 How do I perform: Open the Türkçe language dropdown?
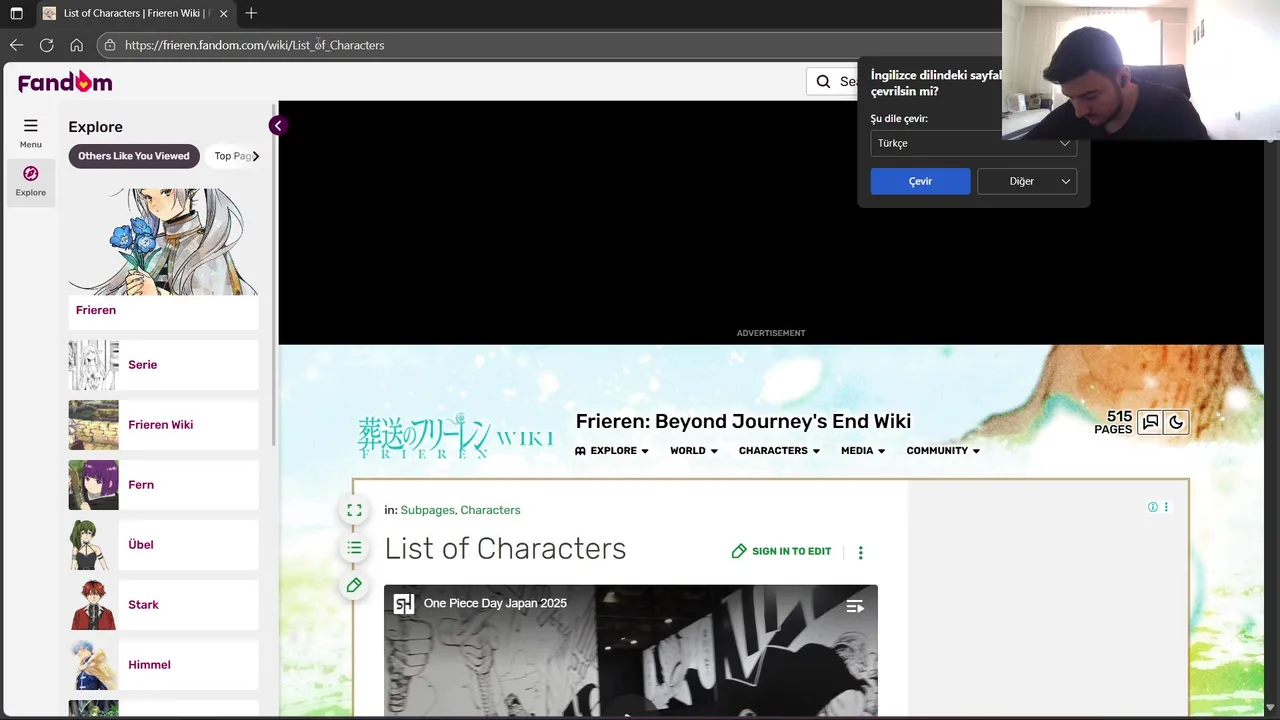pyautogui.click(x=973, y=143)
